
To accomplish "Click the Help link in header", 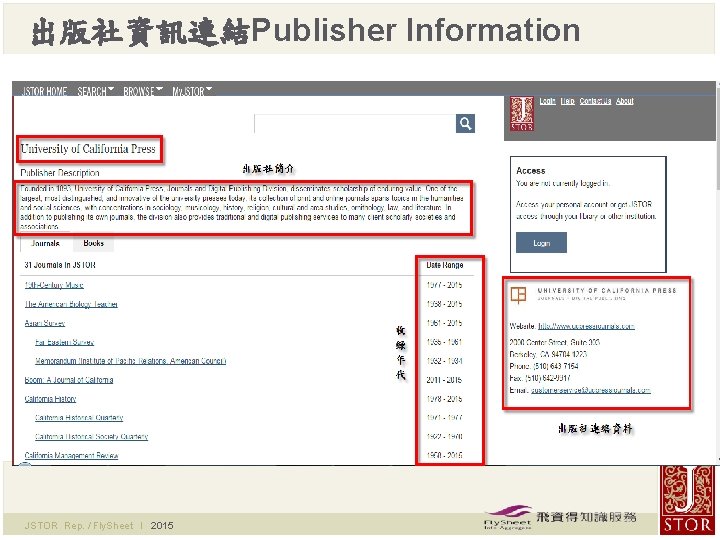I will (568, 101).
